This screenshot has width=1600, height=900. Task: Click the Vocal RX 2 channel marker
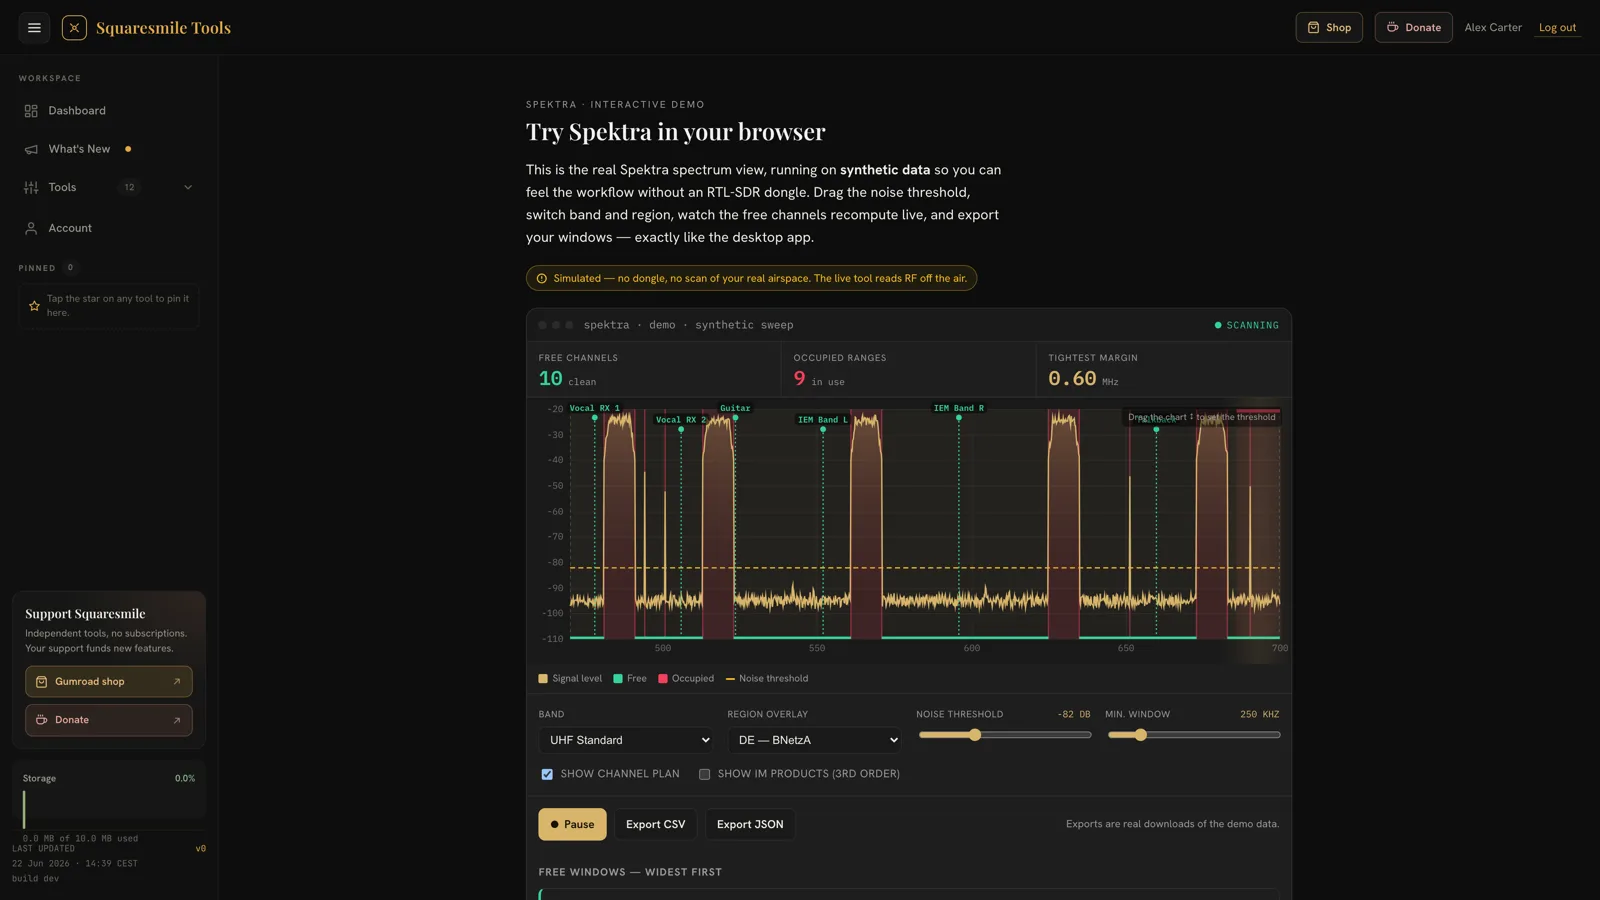point(681,420)
